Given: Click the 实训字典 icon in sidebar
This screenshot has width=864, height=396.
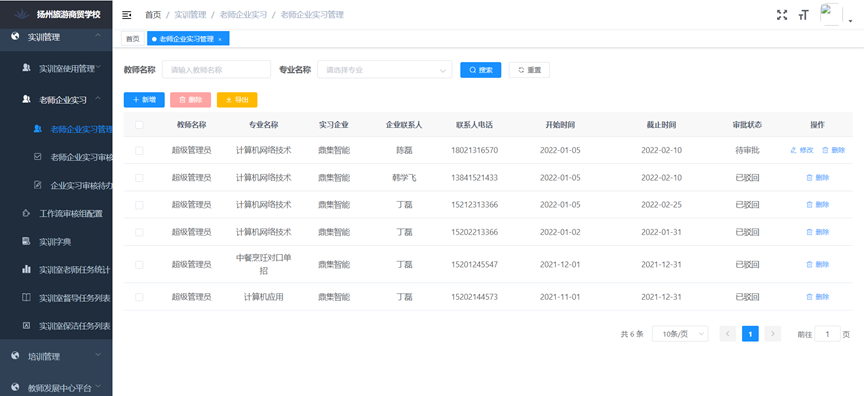Looking at the screenshot, I should [x=26, y=241].
